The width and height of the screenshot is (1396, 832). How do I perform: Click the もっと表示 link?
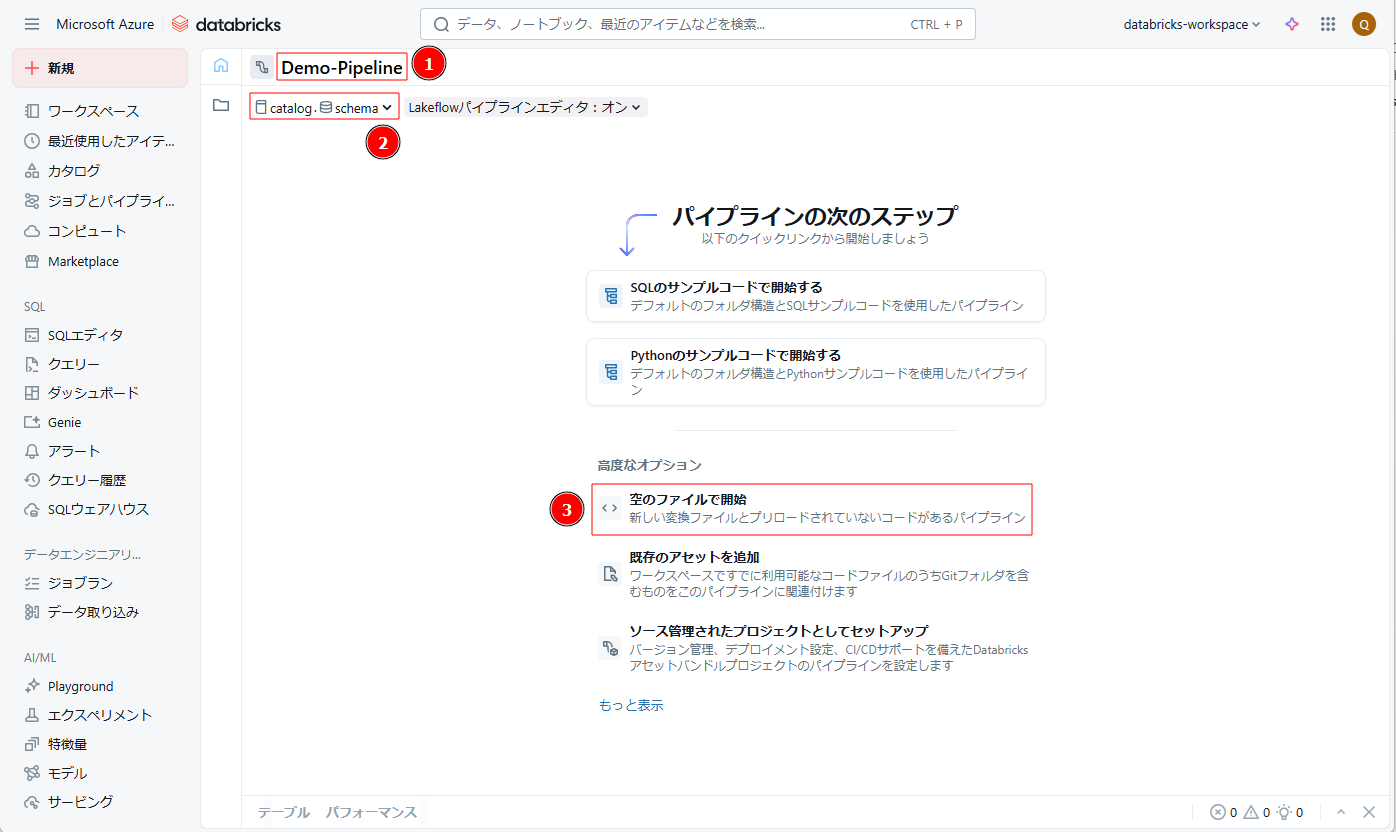[x=631, y=705]
